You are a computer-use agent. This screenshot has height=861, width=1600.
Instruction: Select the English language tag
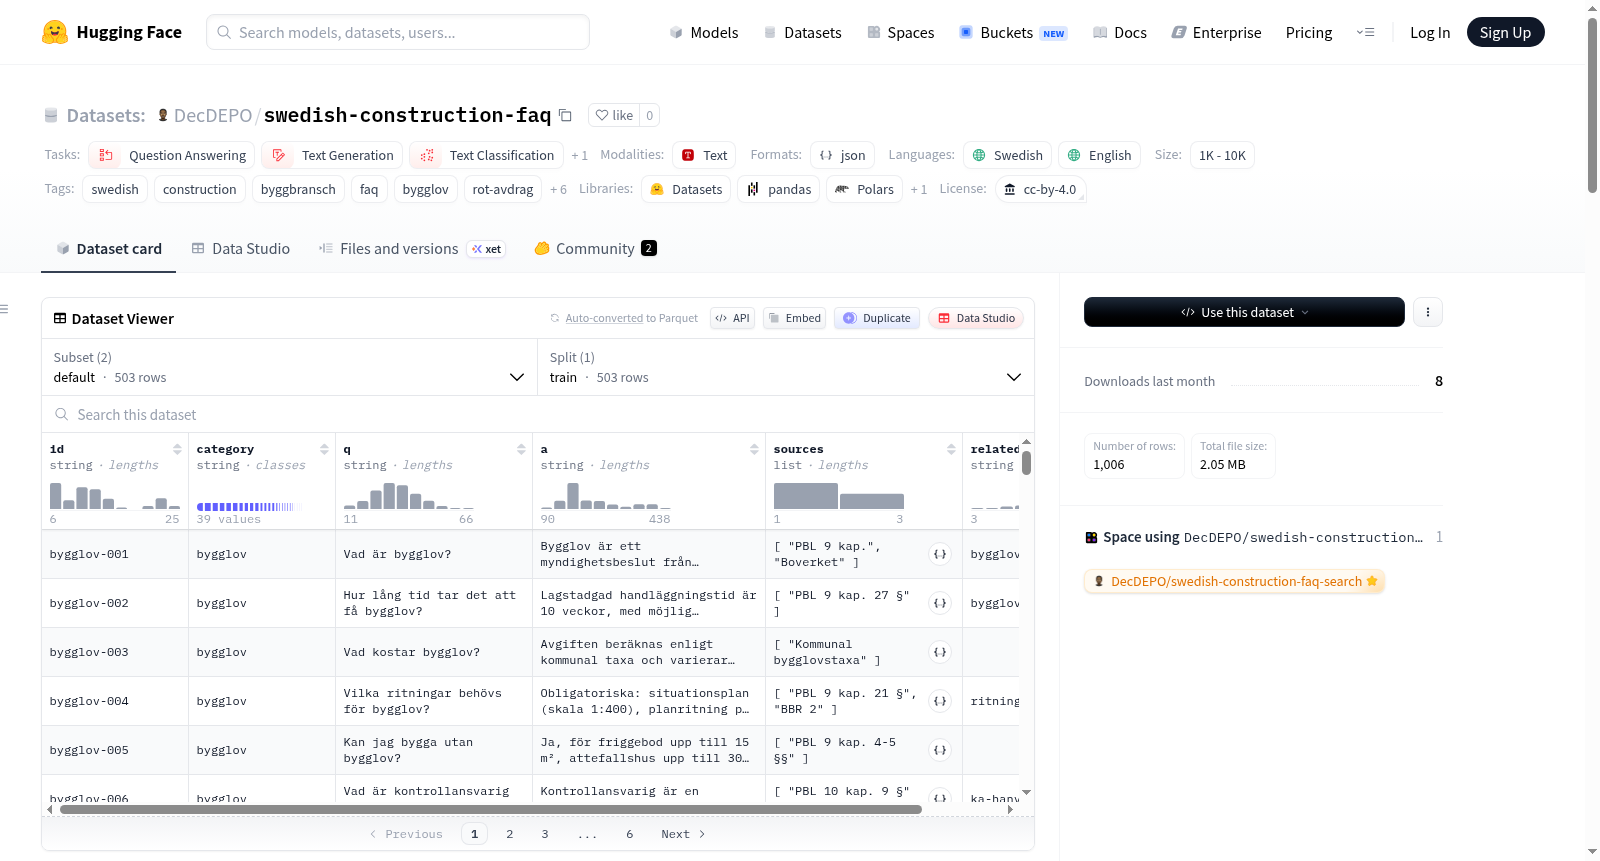(1100, 155)
